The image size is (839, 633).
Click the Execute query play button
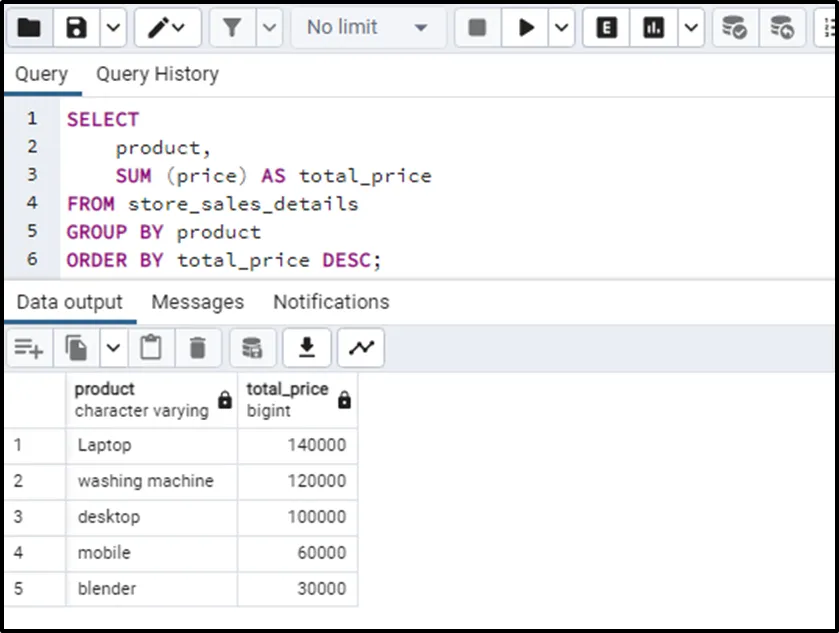click(526, 27)
